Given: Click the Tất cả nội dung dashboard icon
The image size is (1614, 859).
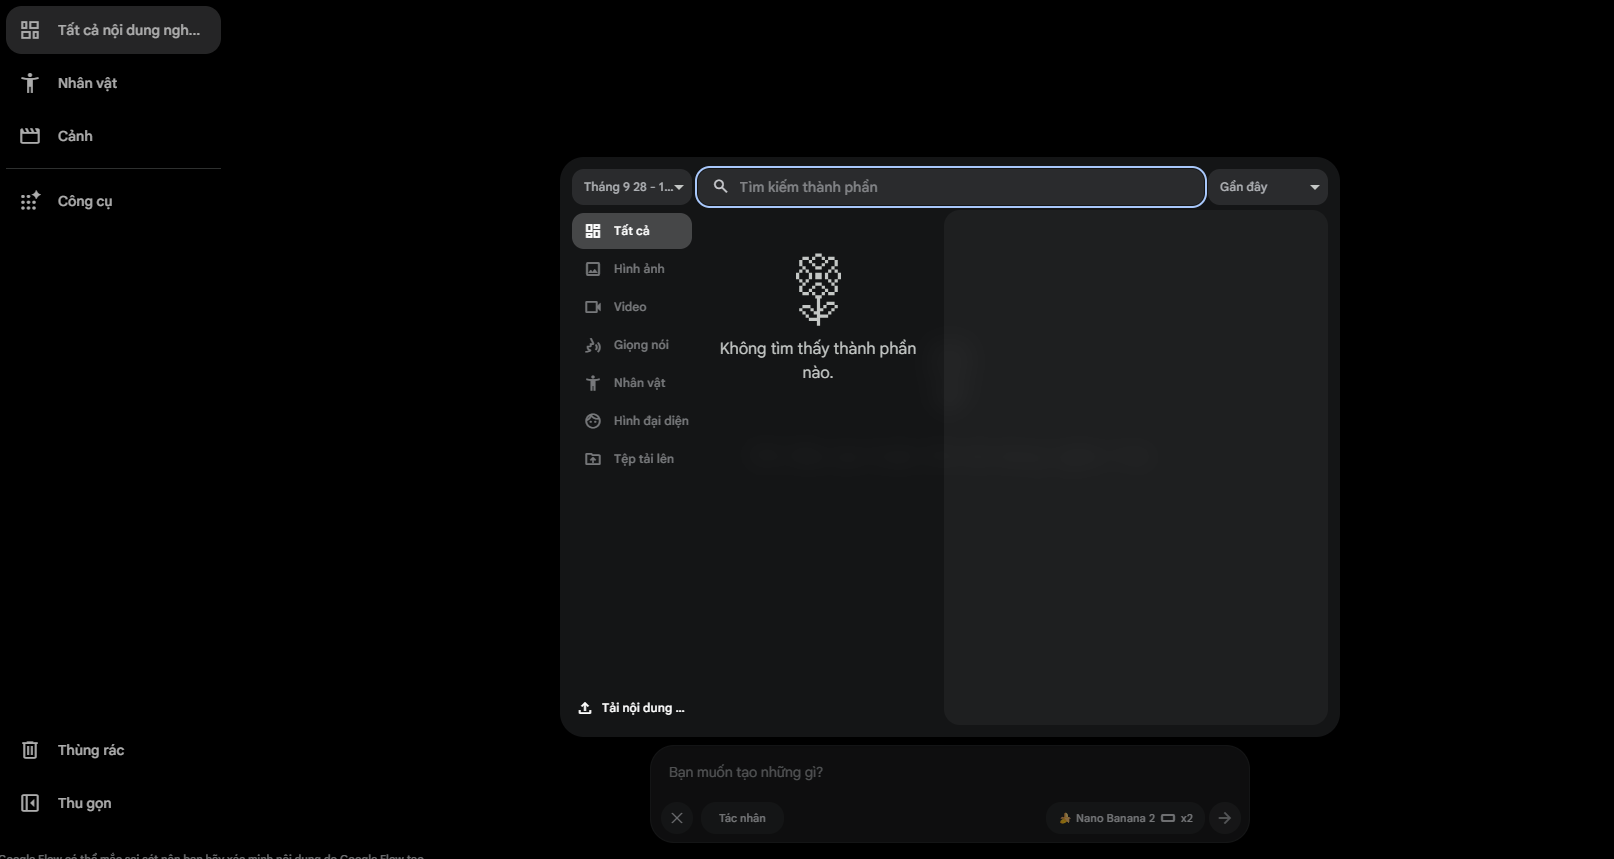Looking at the screenshot, I should [x=30, y=30].
